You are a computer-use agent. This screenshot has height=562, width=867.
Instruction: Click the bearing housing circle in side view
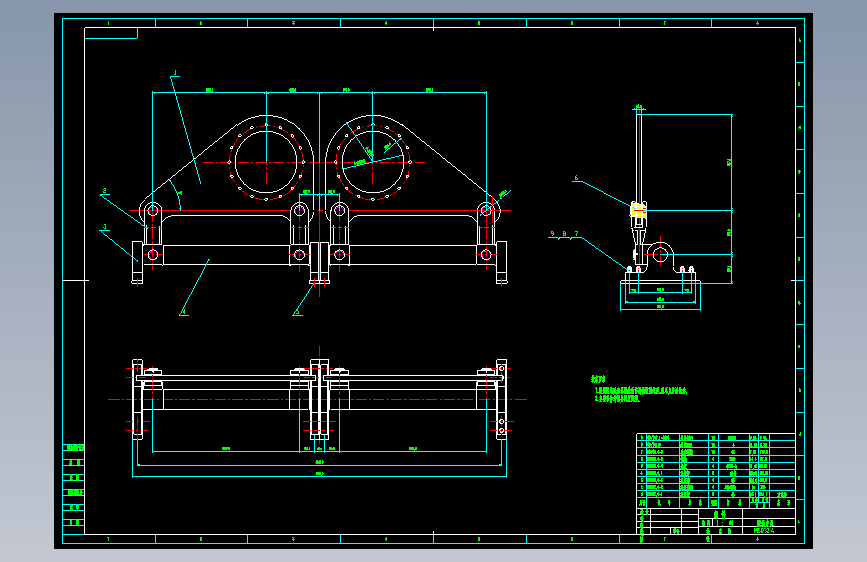pyautogui.click(x=660, y=255)
